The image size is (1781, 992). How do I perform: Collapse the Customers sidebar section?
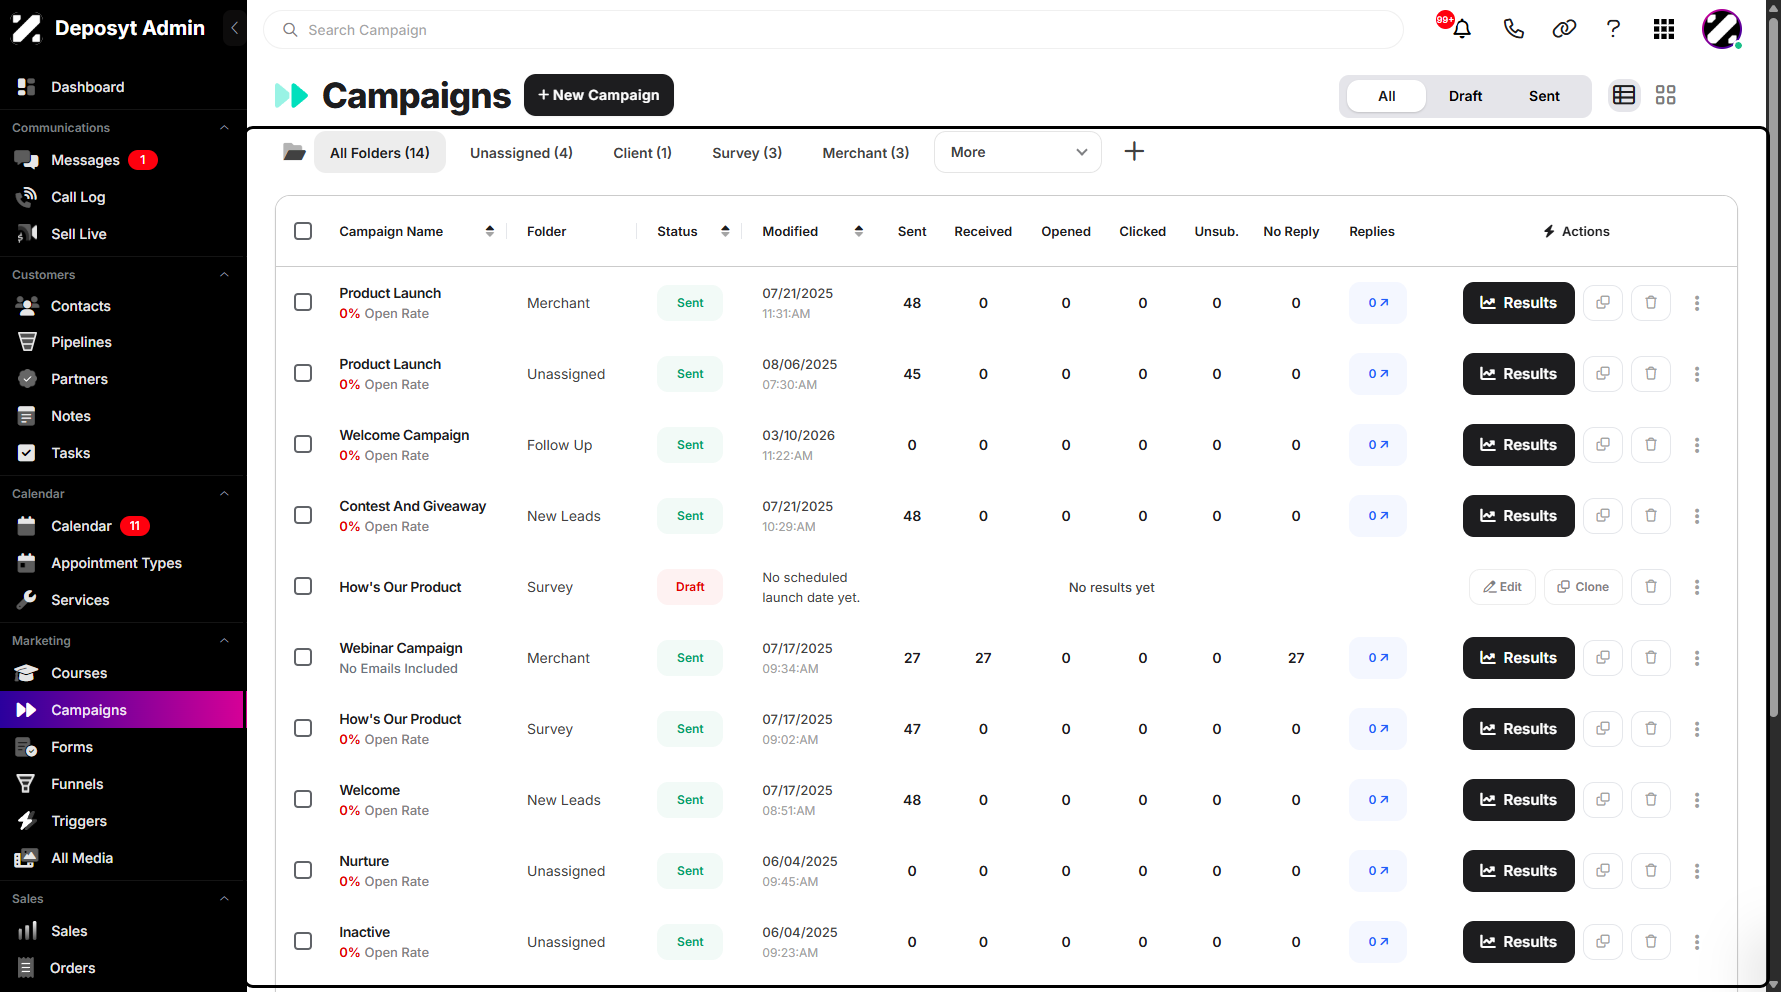[224, 274]
